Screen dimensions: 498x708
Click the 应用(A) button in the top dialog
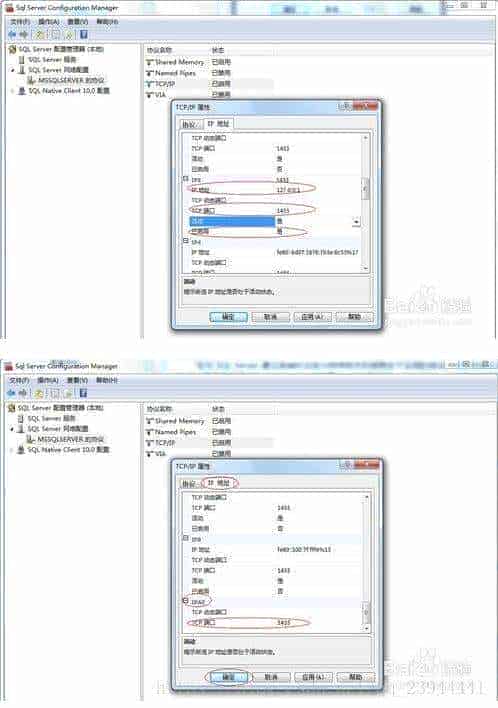[x=313, y=317]
